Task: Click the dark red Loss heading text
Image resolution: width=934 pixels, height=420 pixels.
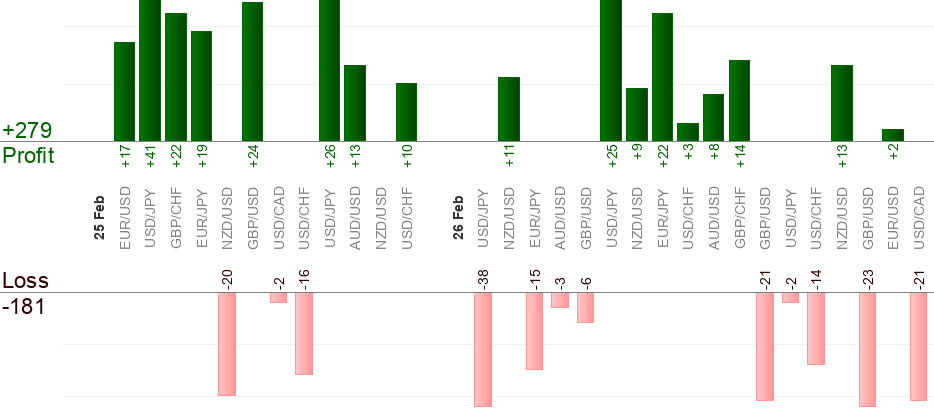Action: [25, 281]
